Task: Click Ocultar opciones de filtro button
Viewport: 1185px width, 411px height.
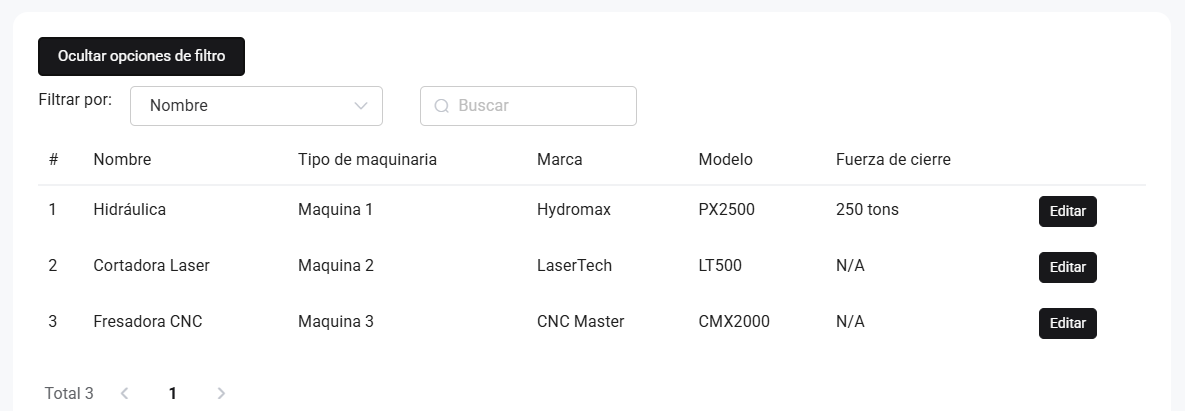Action: (x=141, y=56)
